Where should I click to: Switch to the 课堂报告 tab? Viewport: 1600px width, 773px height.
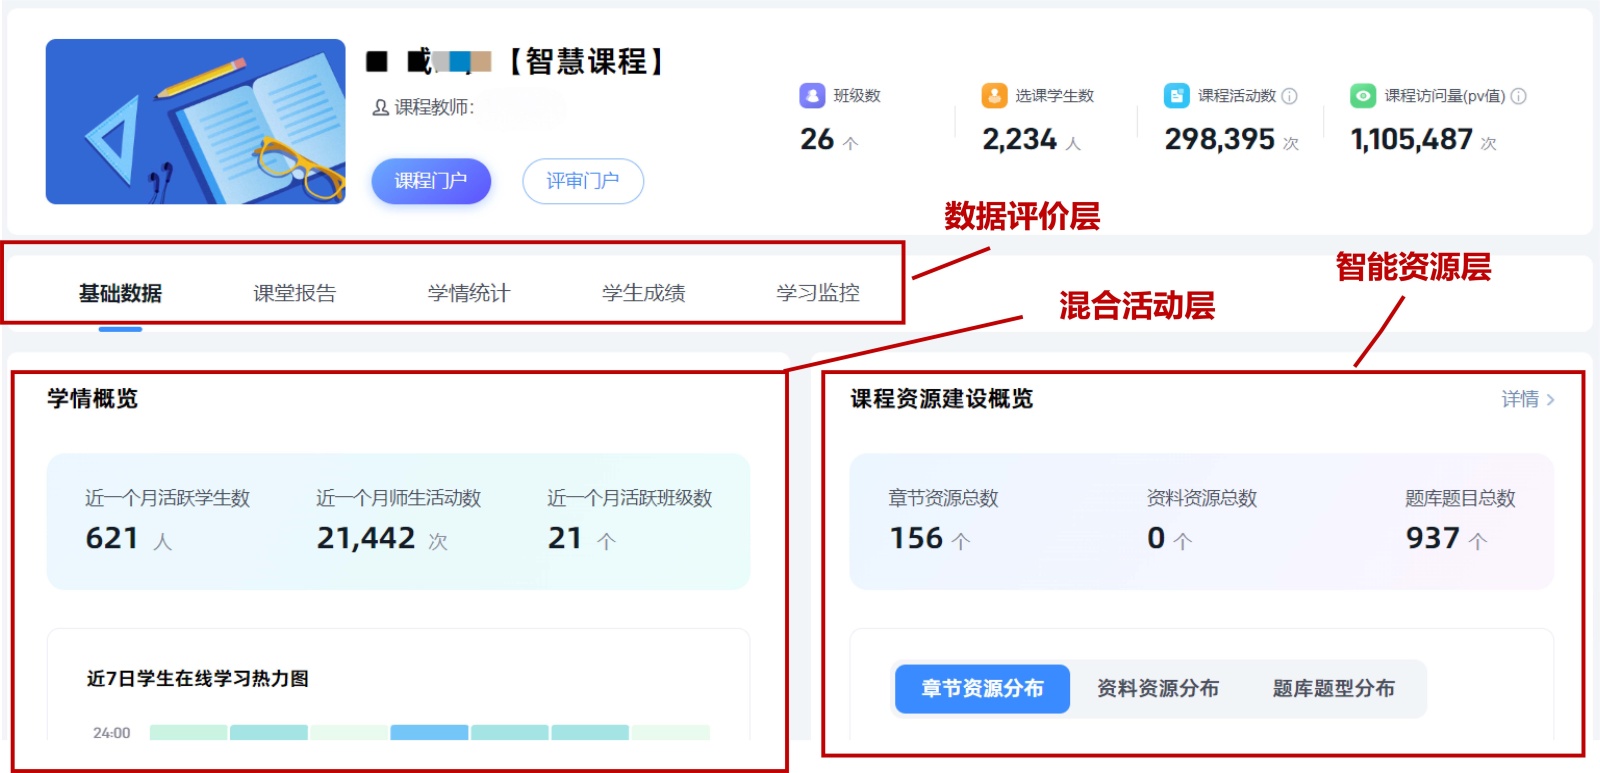pyautogui.click(x=295, y=293)
